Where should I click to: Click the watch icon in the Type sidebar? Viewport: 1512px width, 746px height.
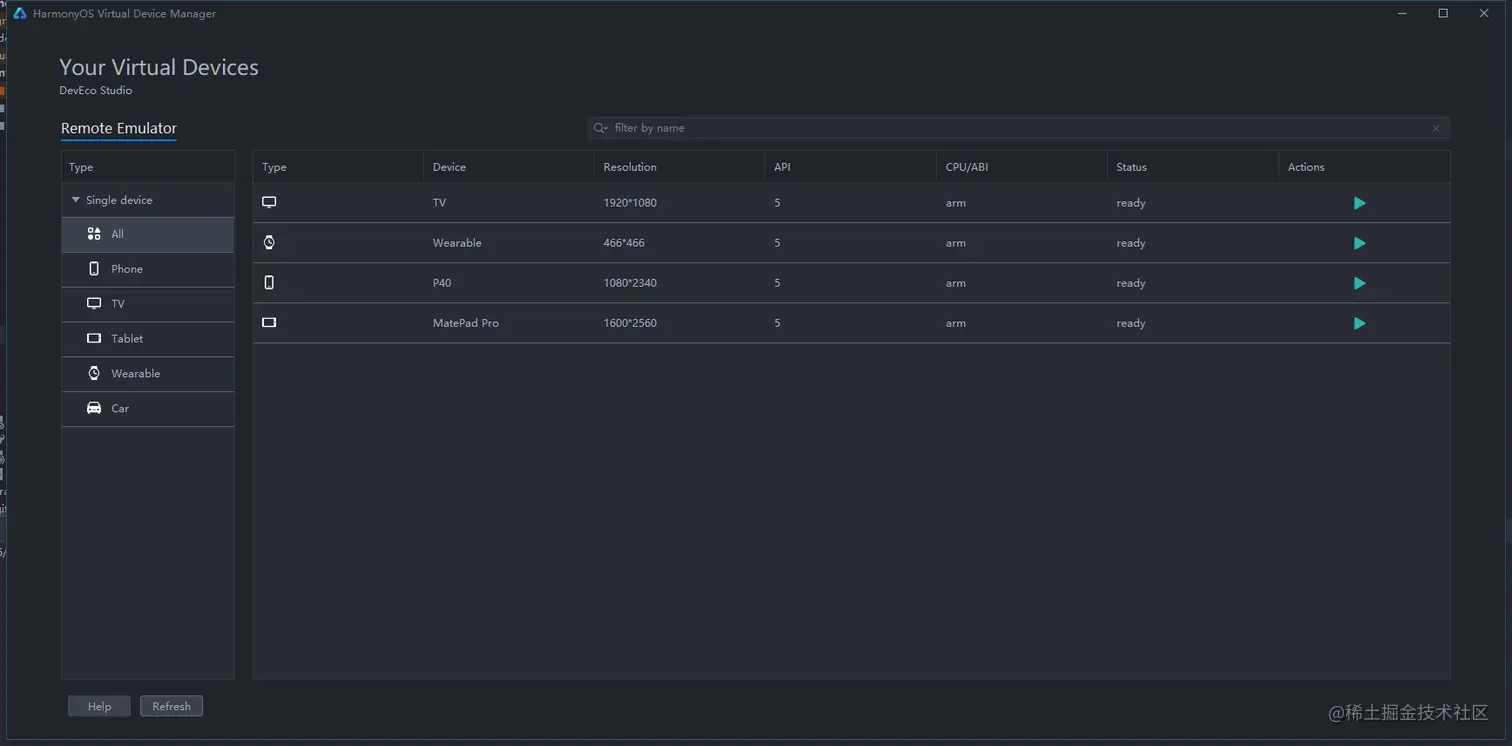(x=94, y=373)
